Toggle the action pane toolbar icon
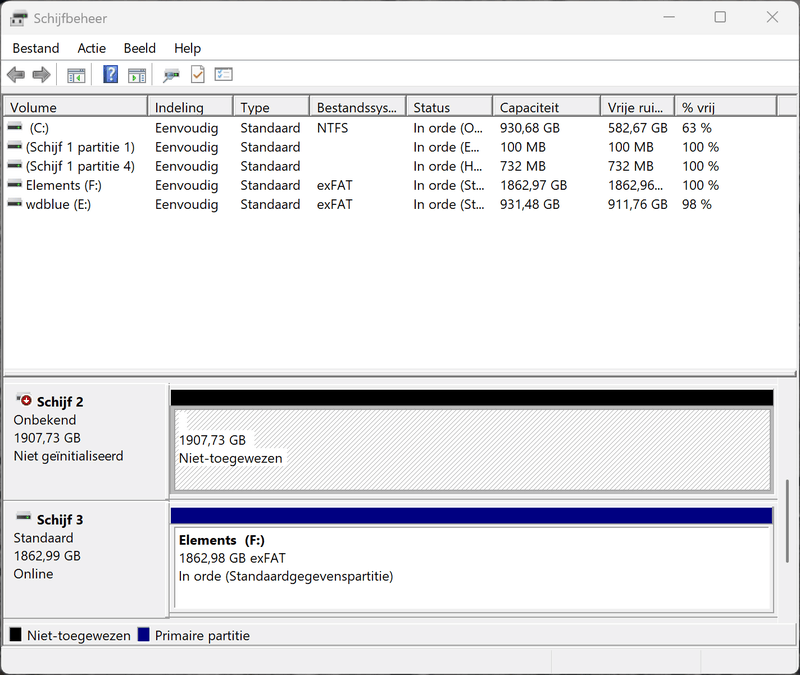 [137, 76]
